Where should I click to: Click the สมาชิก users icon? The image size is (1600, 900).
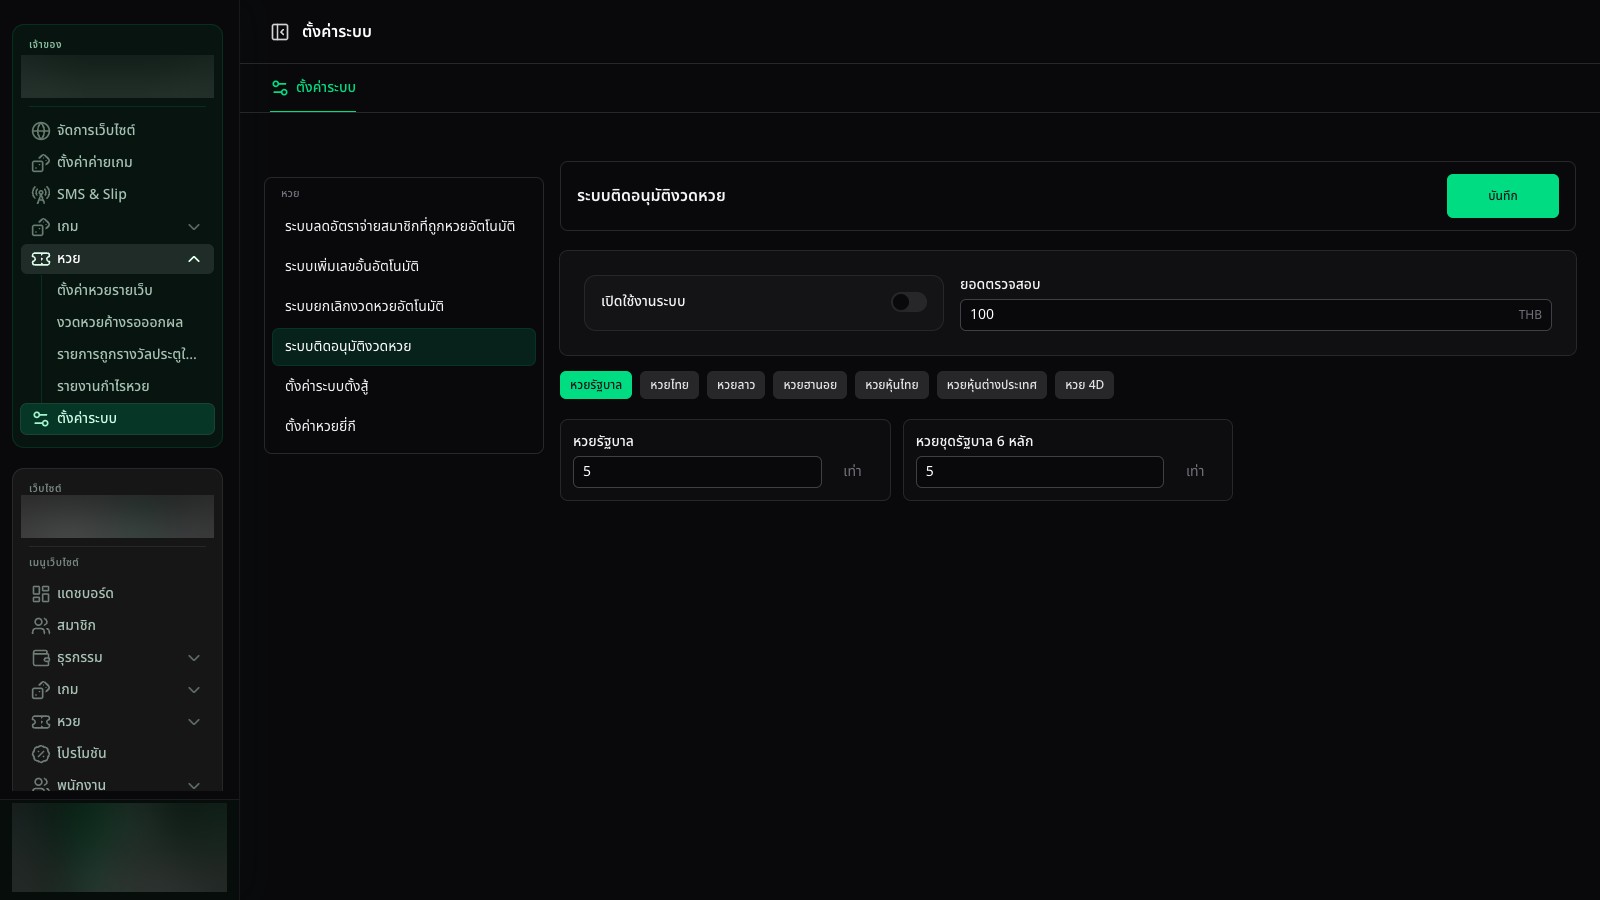[41, 626]
